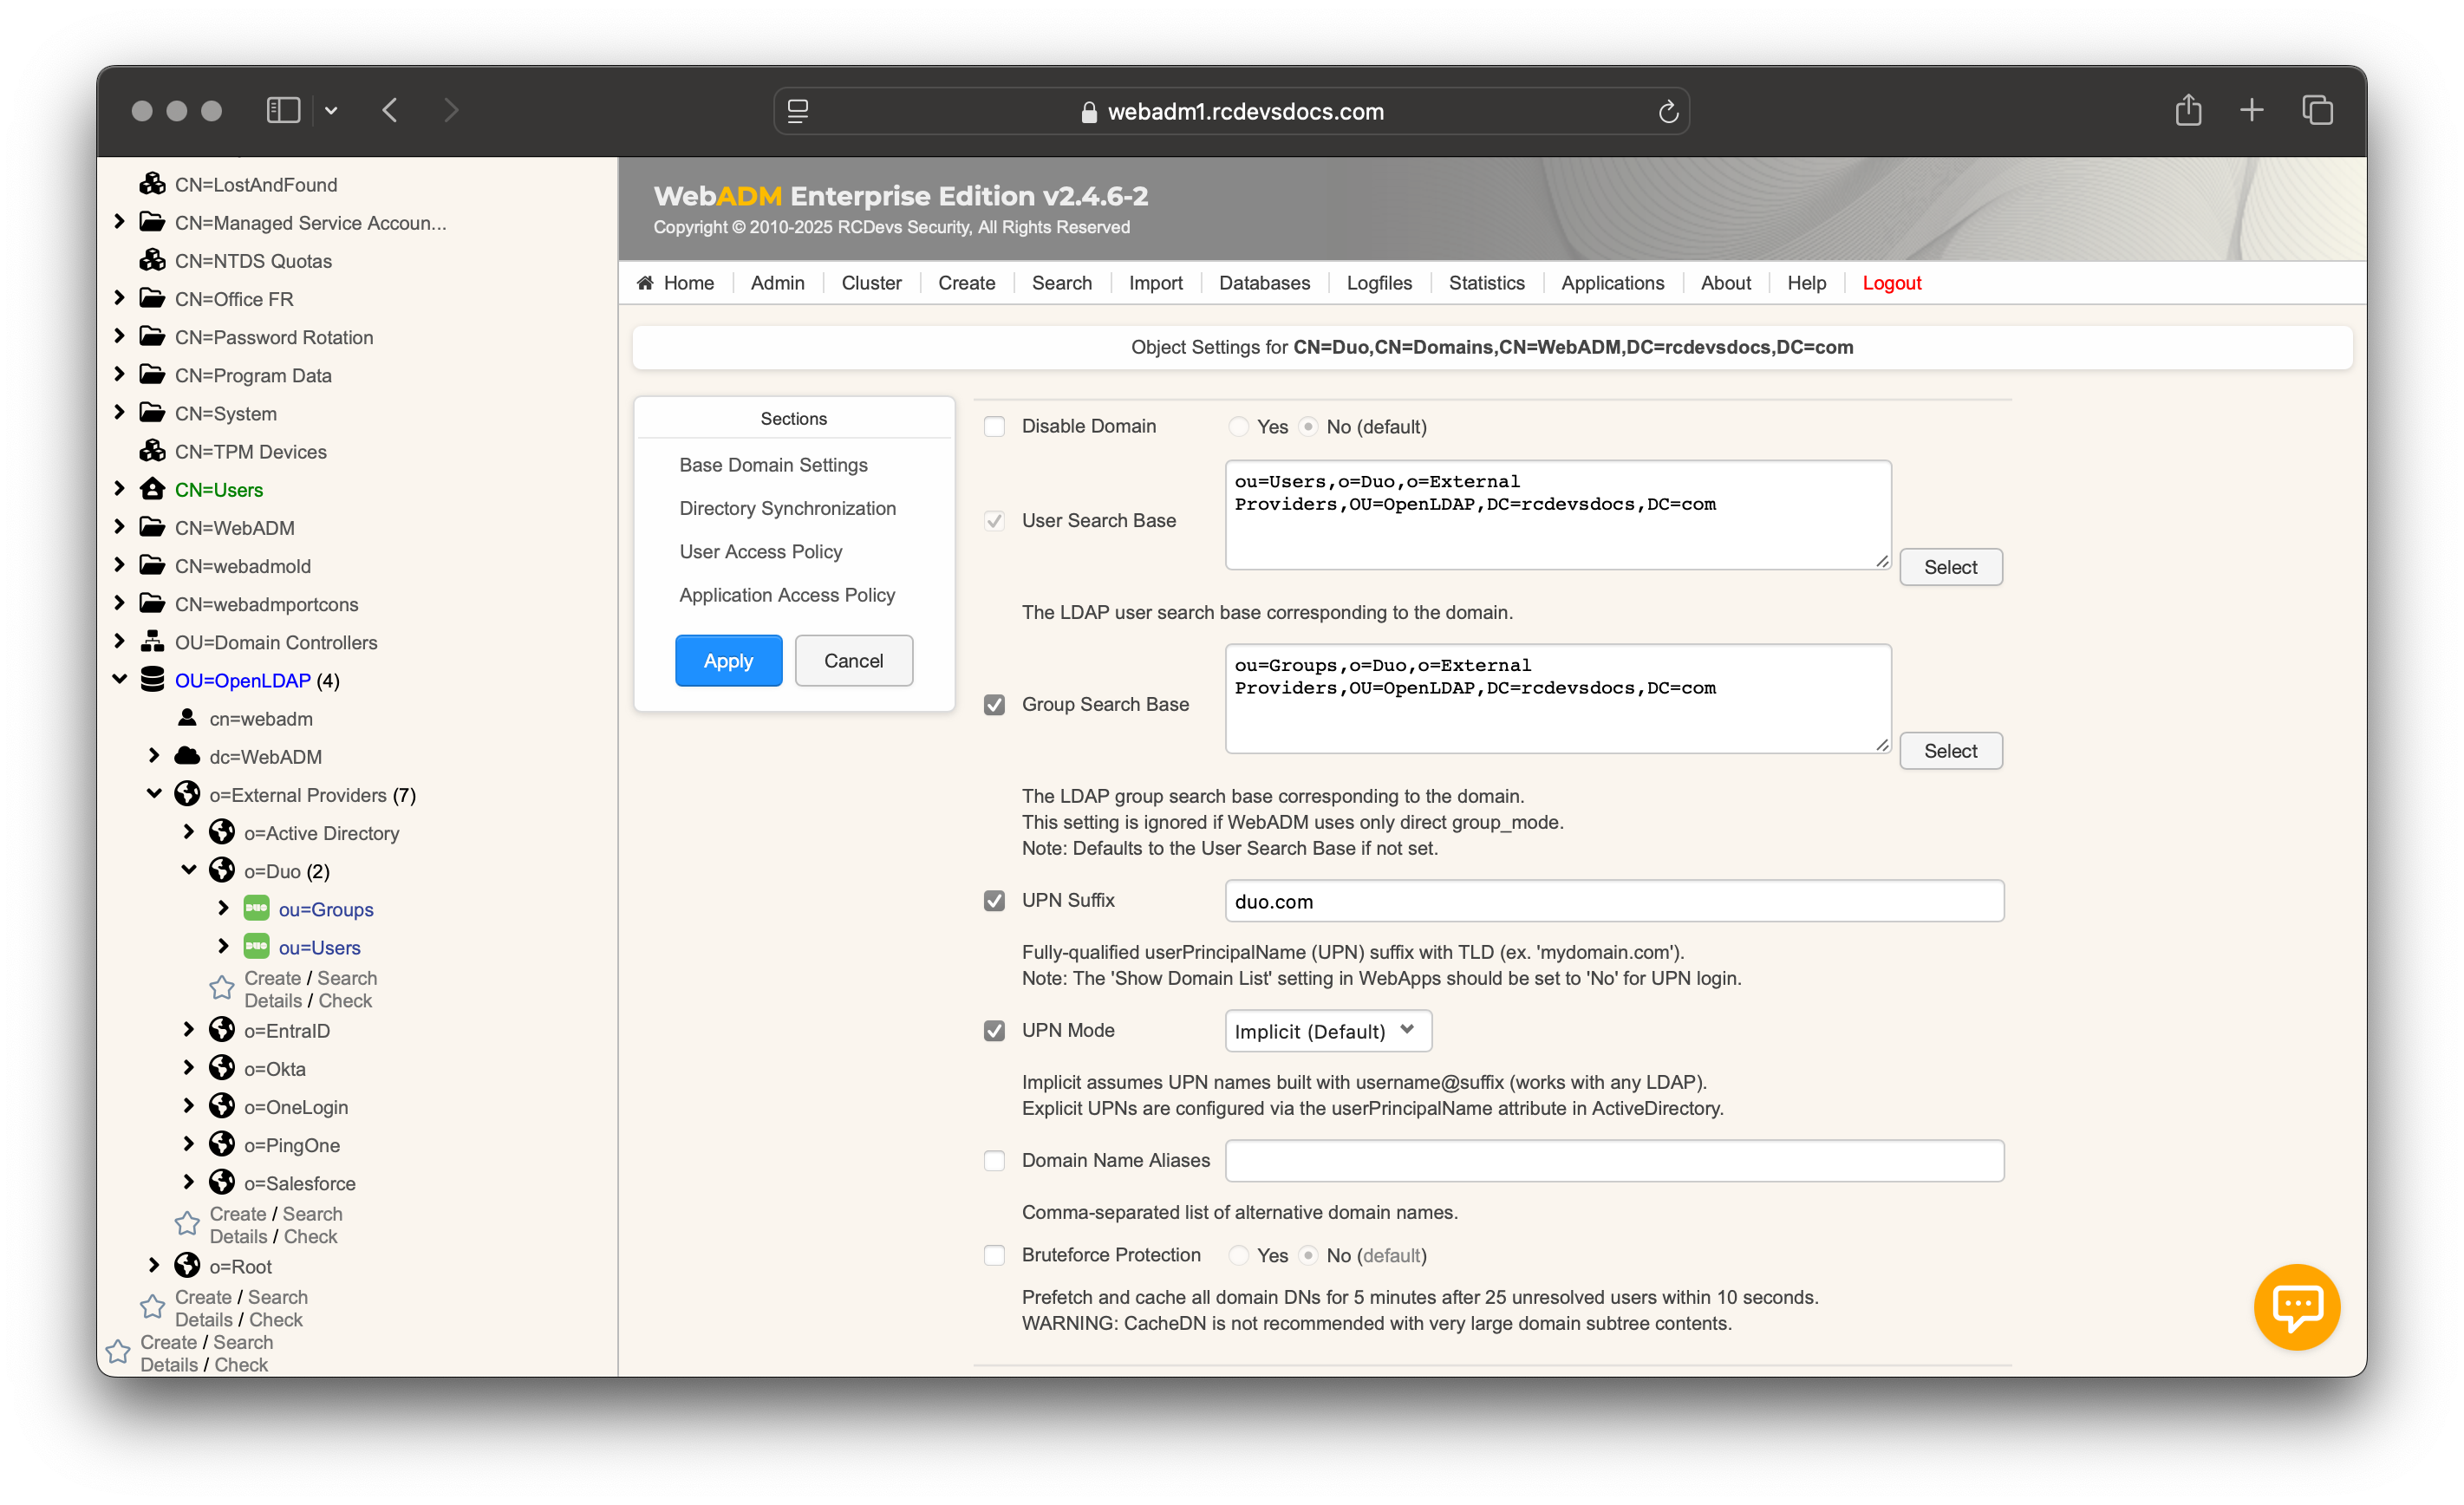Click Select next to Group Search Base
The width and height of the screenshot is (2464, 1505).
pos(1949,750)
